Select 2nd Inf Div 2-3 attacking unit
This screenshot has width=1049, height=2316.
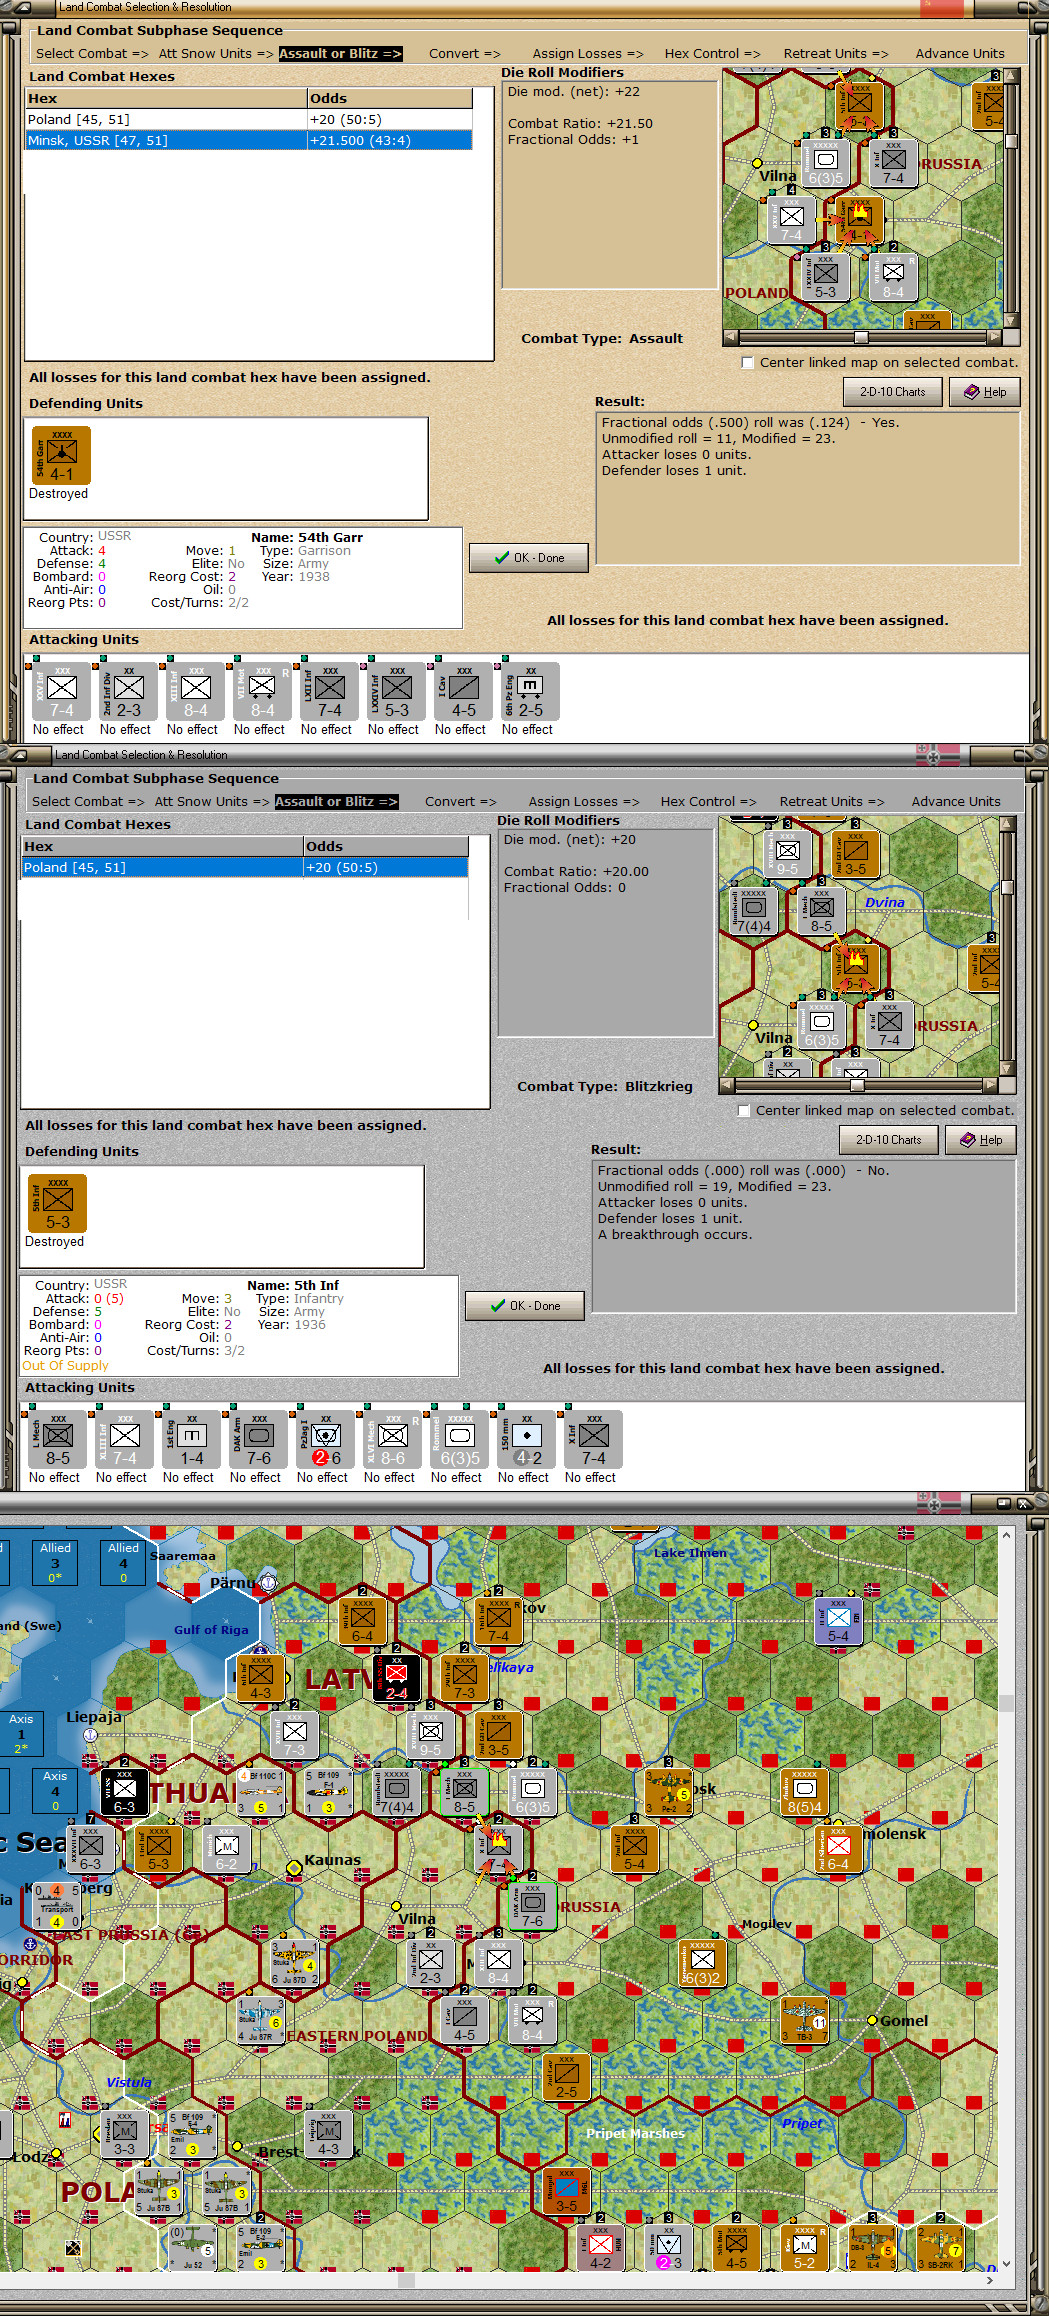(x=129, y=691)
